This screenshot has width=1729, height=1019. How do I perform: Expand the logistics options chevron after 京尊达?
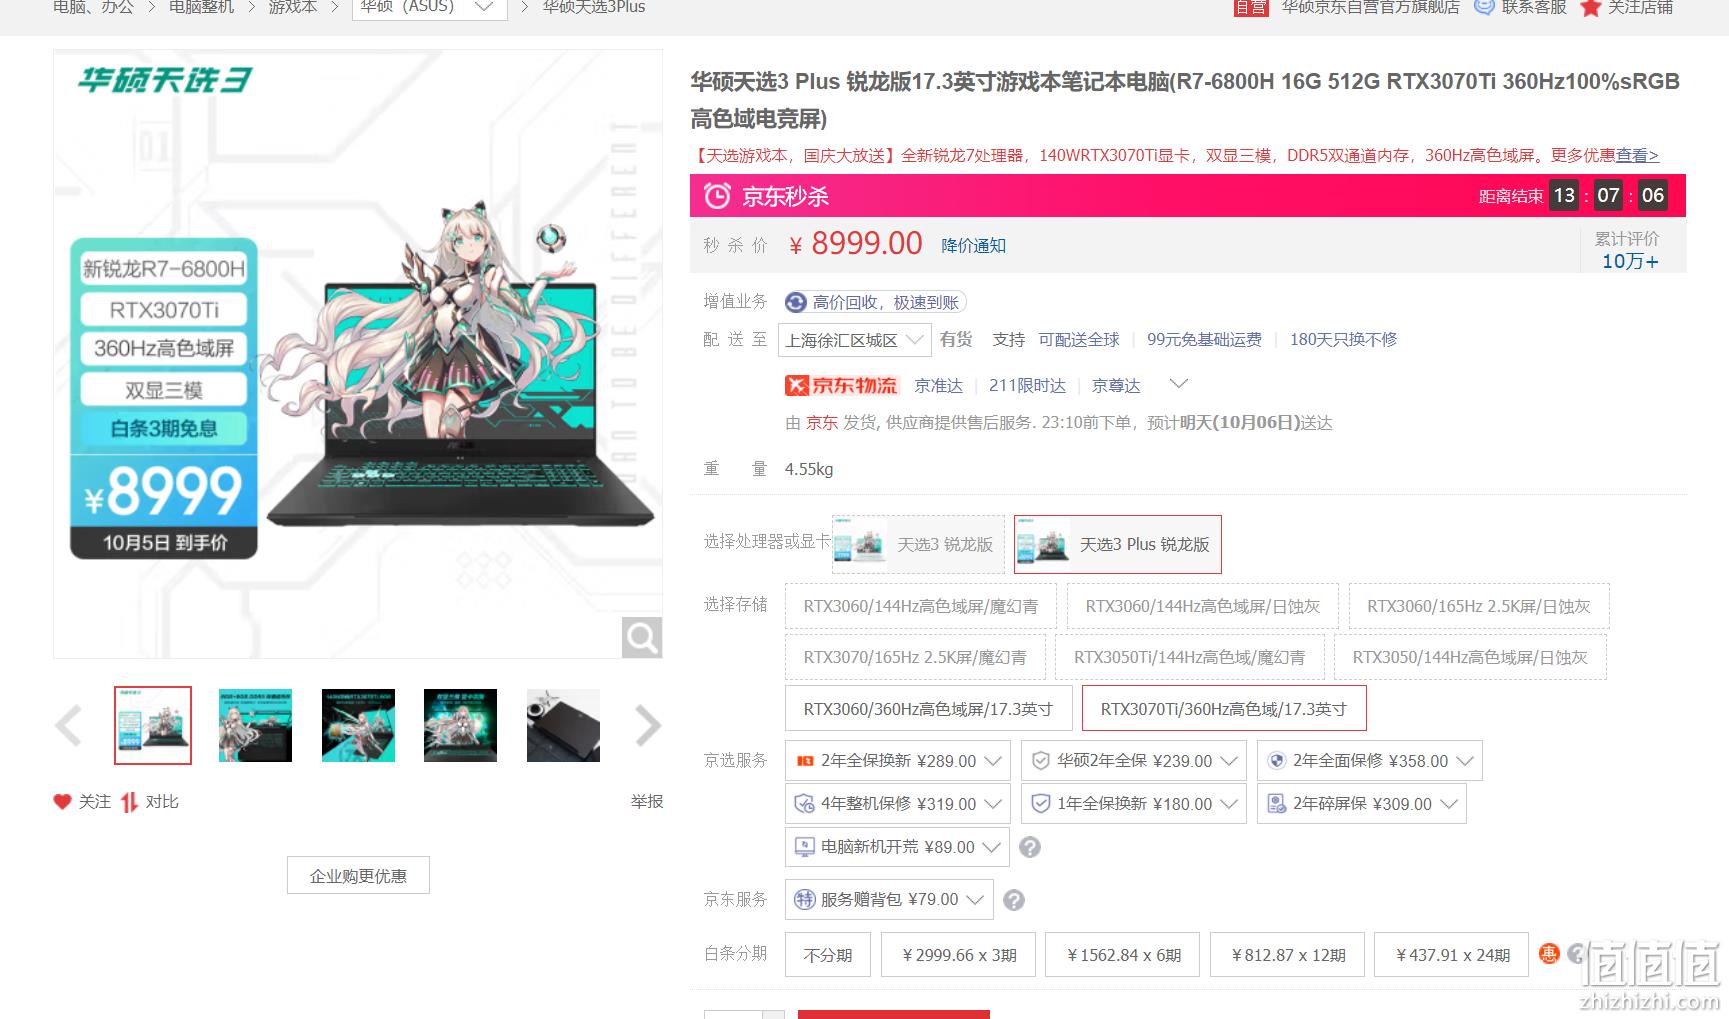click(x=1179, y=384)
